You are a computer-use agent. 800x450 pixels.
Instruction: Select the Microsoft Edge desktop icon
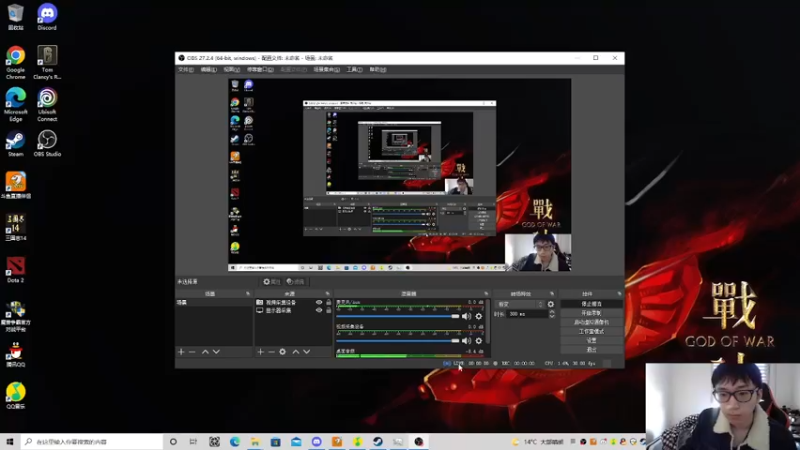point(15,105)
